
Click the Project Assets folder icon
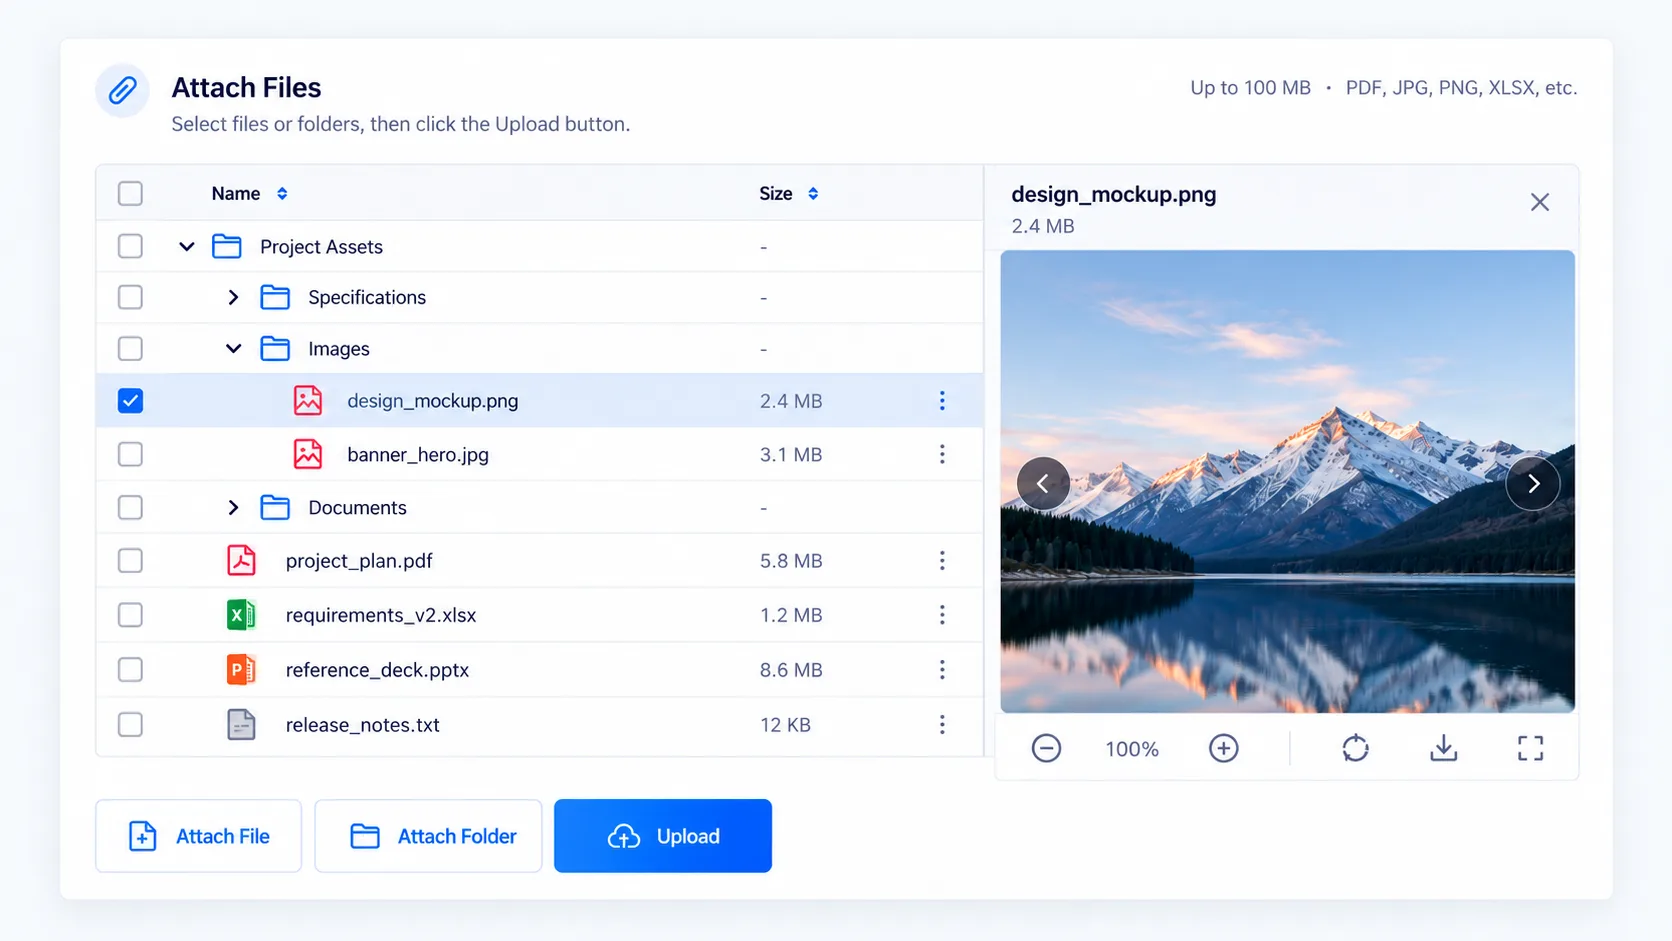(x=227, y=246)
